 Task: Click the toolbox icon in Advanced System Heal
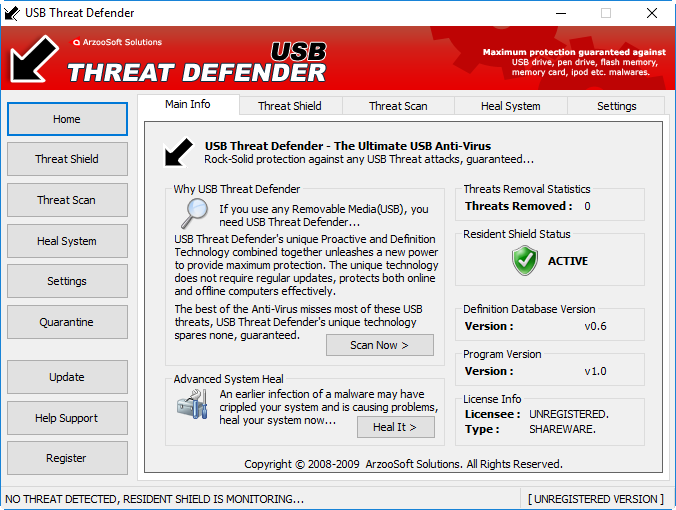(x=192, y=404)
